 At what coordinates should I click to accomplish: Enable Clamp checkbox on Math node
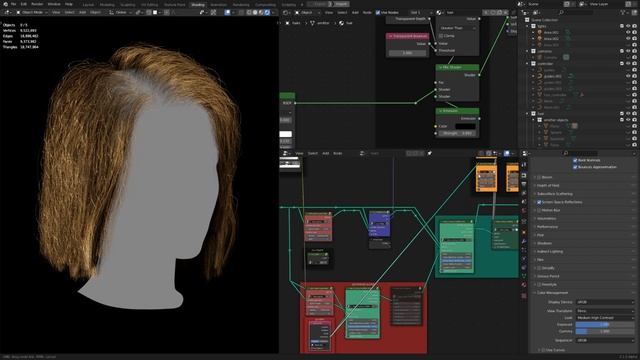441,36
